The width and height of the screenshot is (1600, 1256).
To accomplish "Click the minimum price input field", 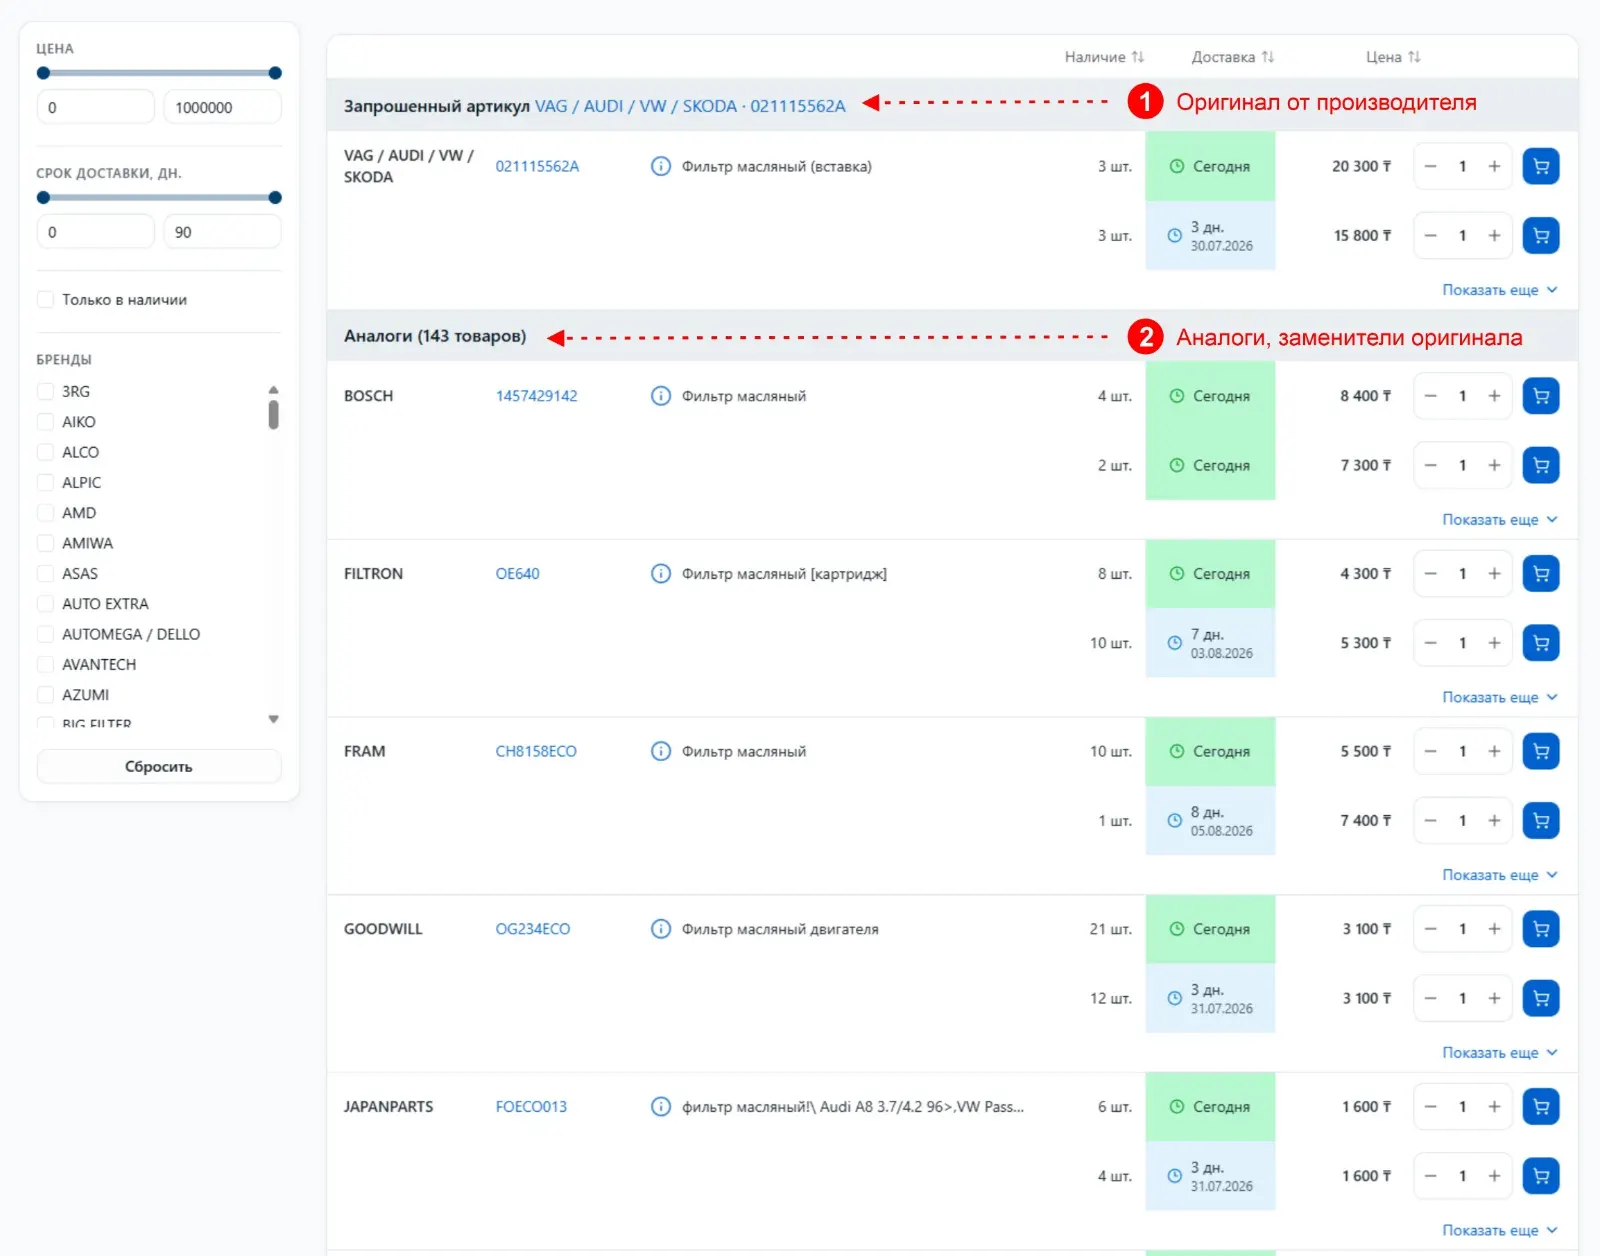I will click(x=96, y=107).
